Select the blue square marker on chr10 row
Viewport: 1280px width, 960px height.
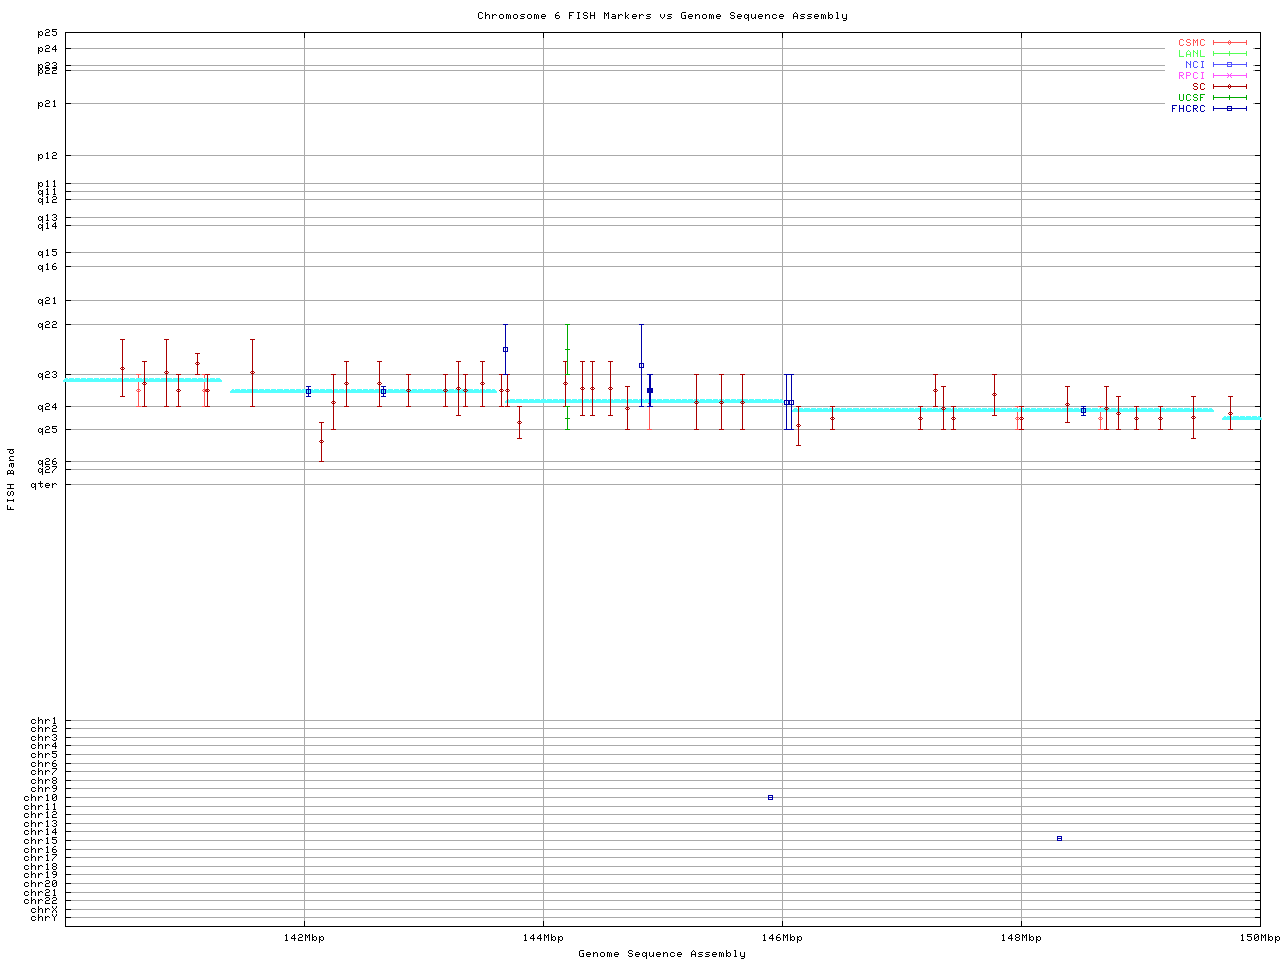[770, 797]
